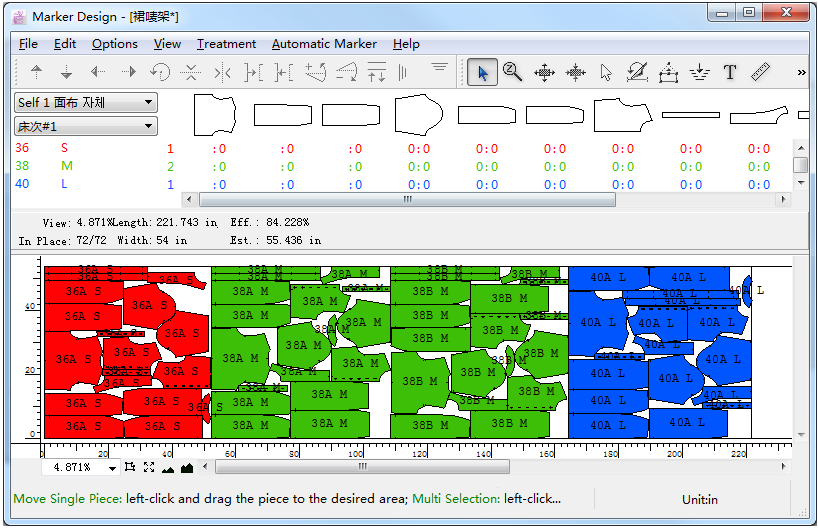Open the zoom percentage dropdown

(112, 467)
